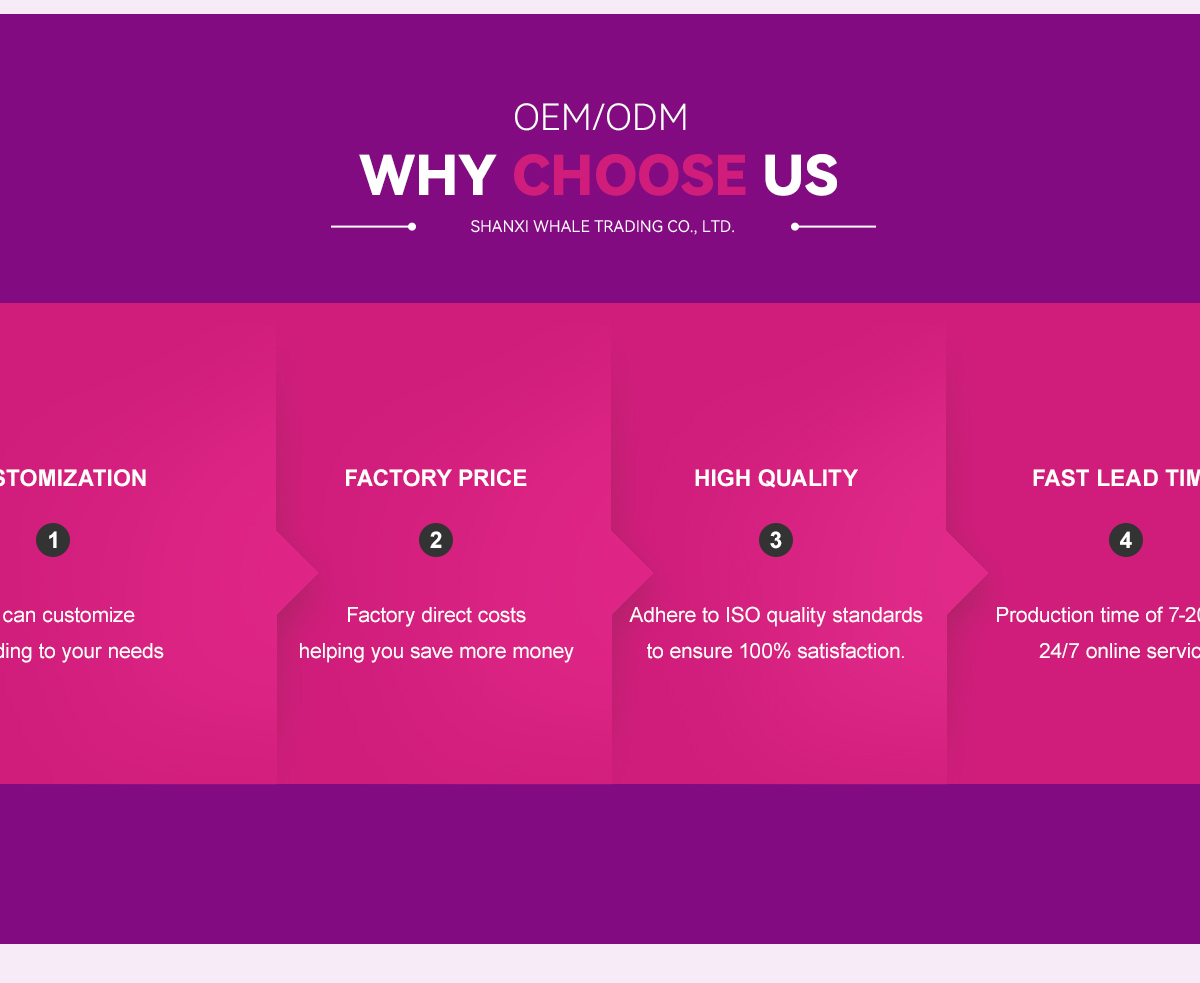Click "to ensure 100% satisfaction." text
Screen dimensions: 1200x983
[x=776, y=651]
